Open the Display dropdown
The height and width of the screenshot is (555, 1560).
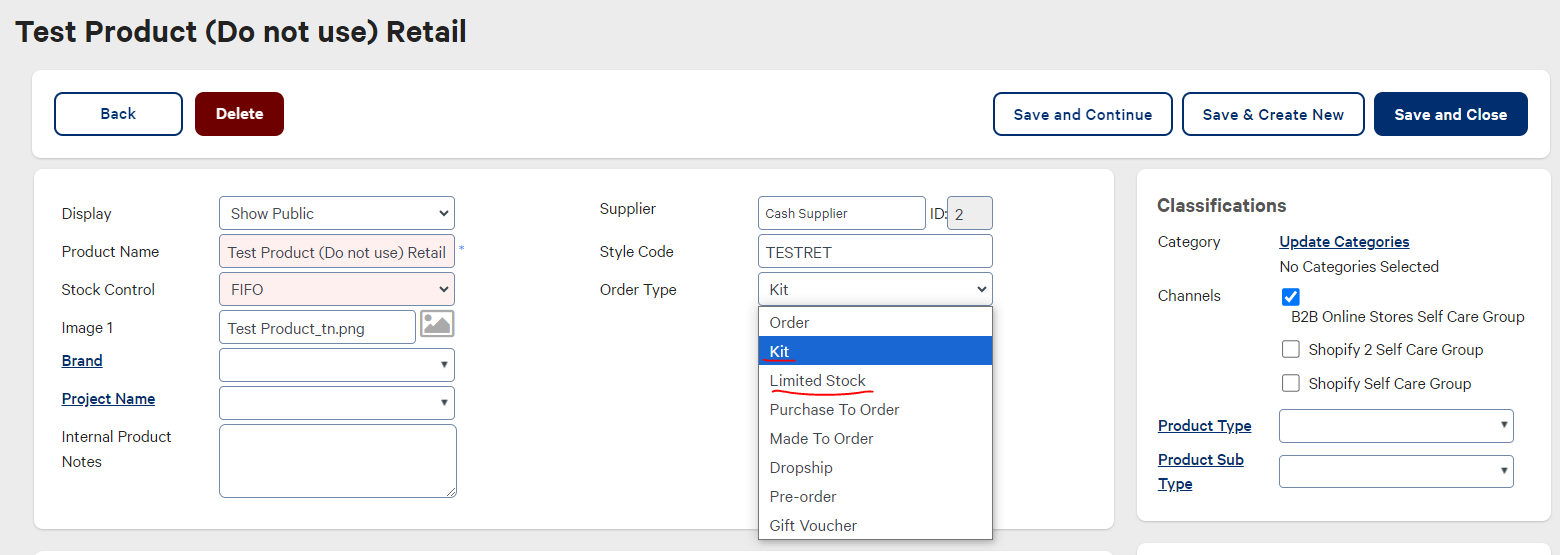click(x=336, y=214)
